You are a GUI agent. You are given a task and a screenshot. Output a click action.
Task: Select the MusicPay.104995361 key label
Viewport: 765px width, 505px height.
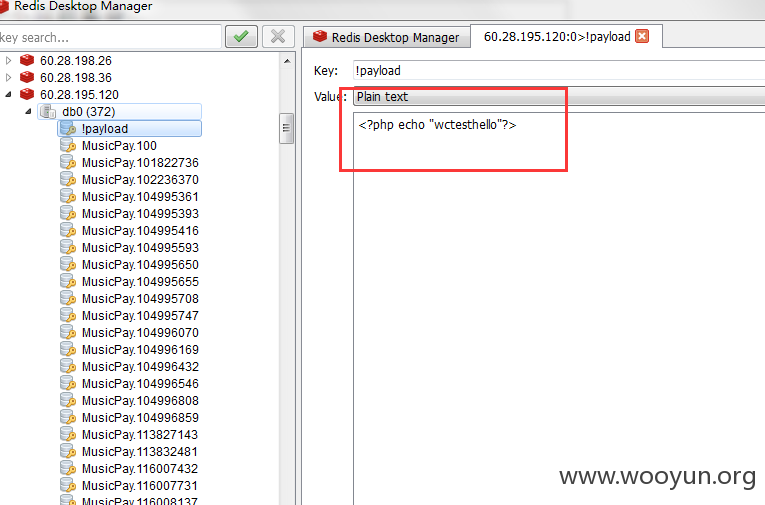coord(140,197)
